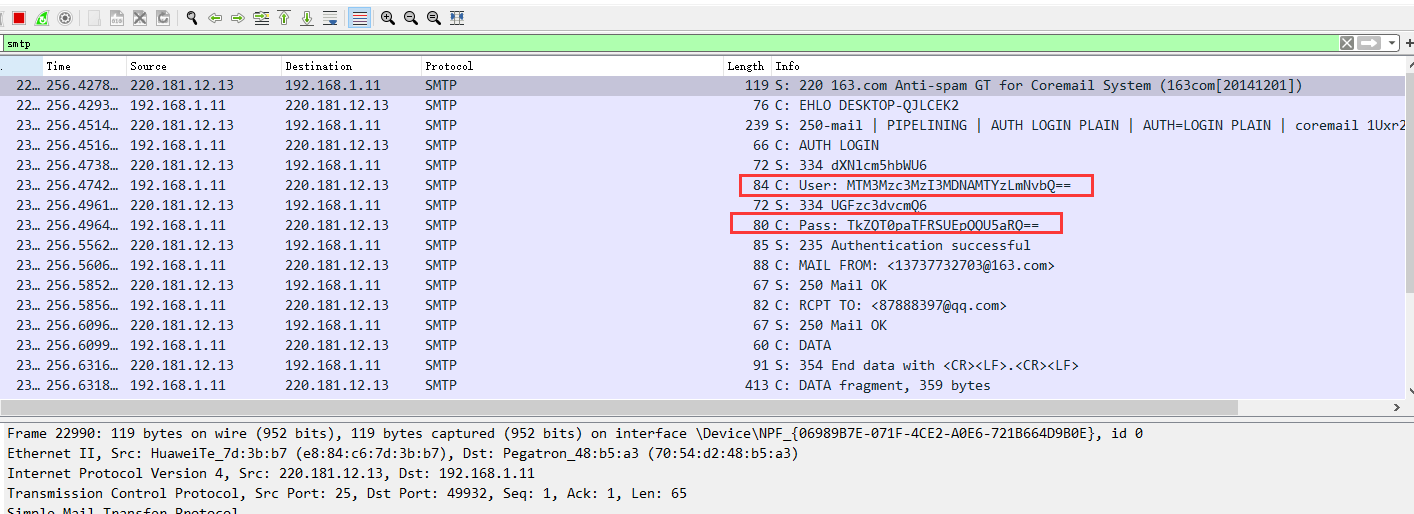
Task: Sort by the Source column header
Action: tap(204, 66)
